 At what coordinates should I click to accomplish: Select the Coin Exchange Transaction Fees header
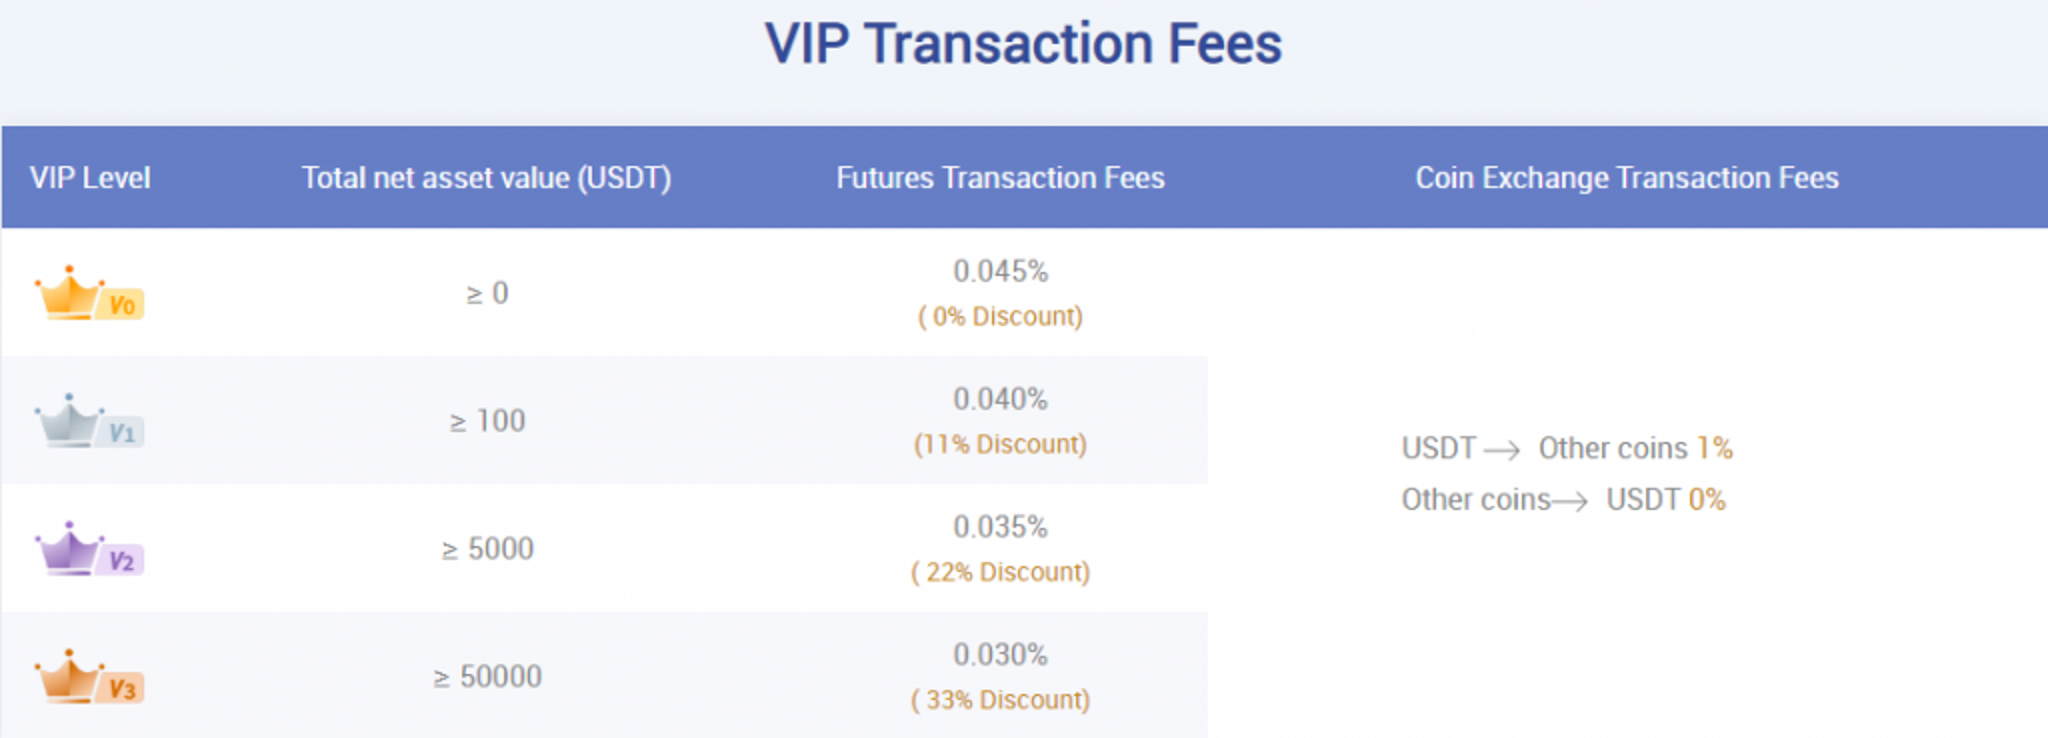pos(1627,178)
